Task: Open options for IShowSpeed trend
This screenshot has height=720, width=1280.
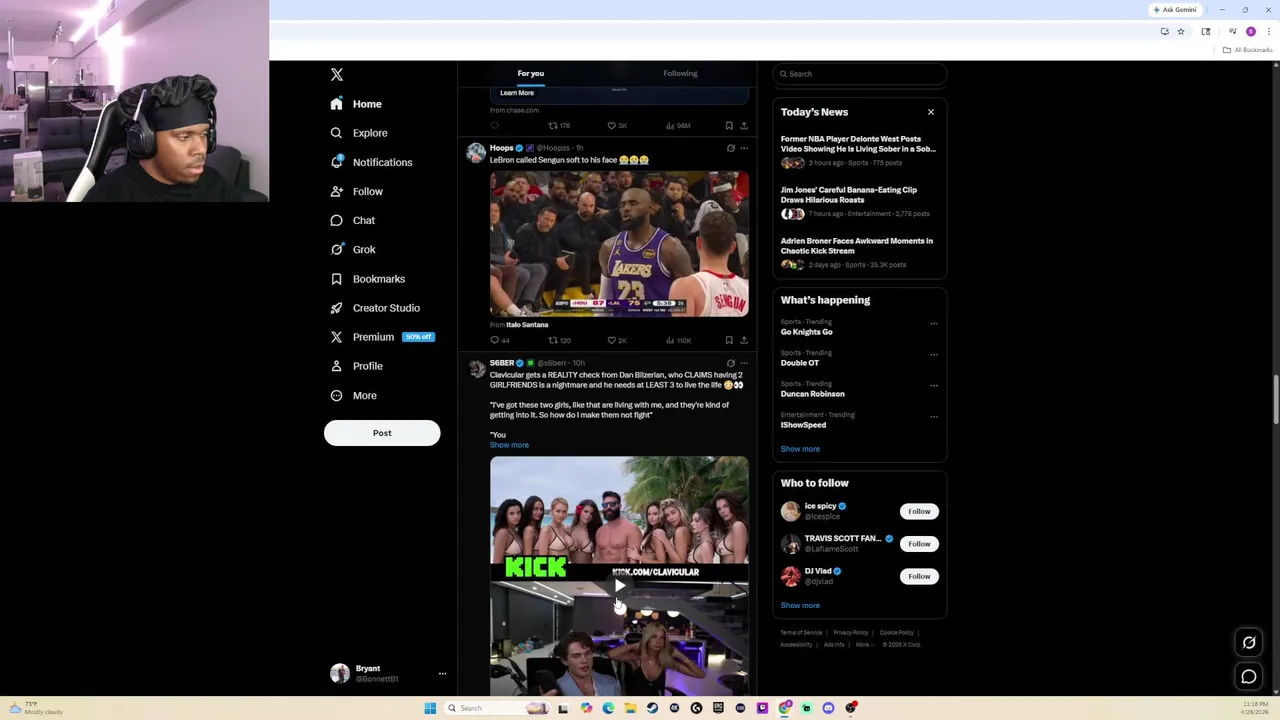Action: (934, 417)
